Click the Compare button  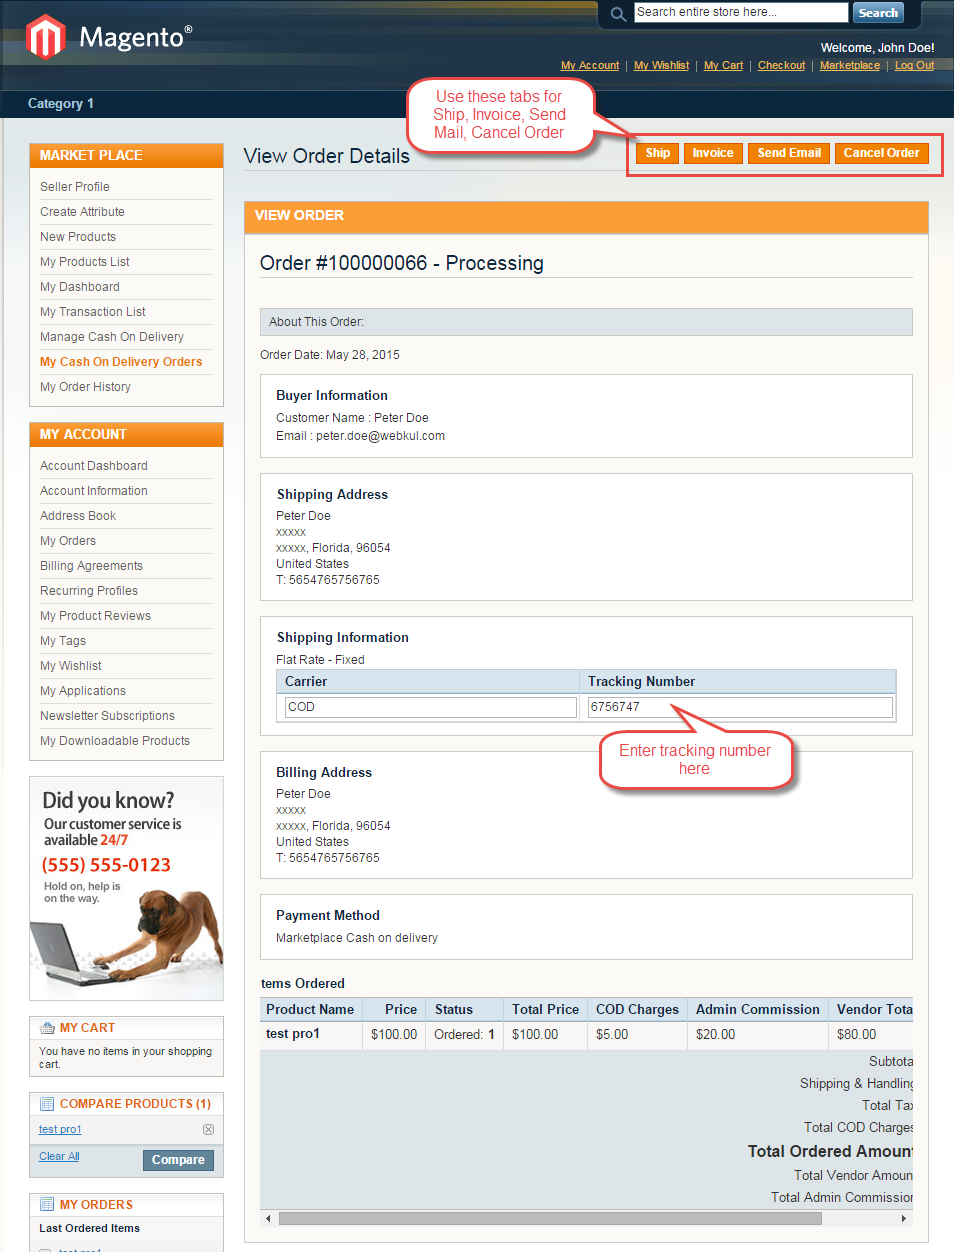point(178,1160)
